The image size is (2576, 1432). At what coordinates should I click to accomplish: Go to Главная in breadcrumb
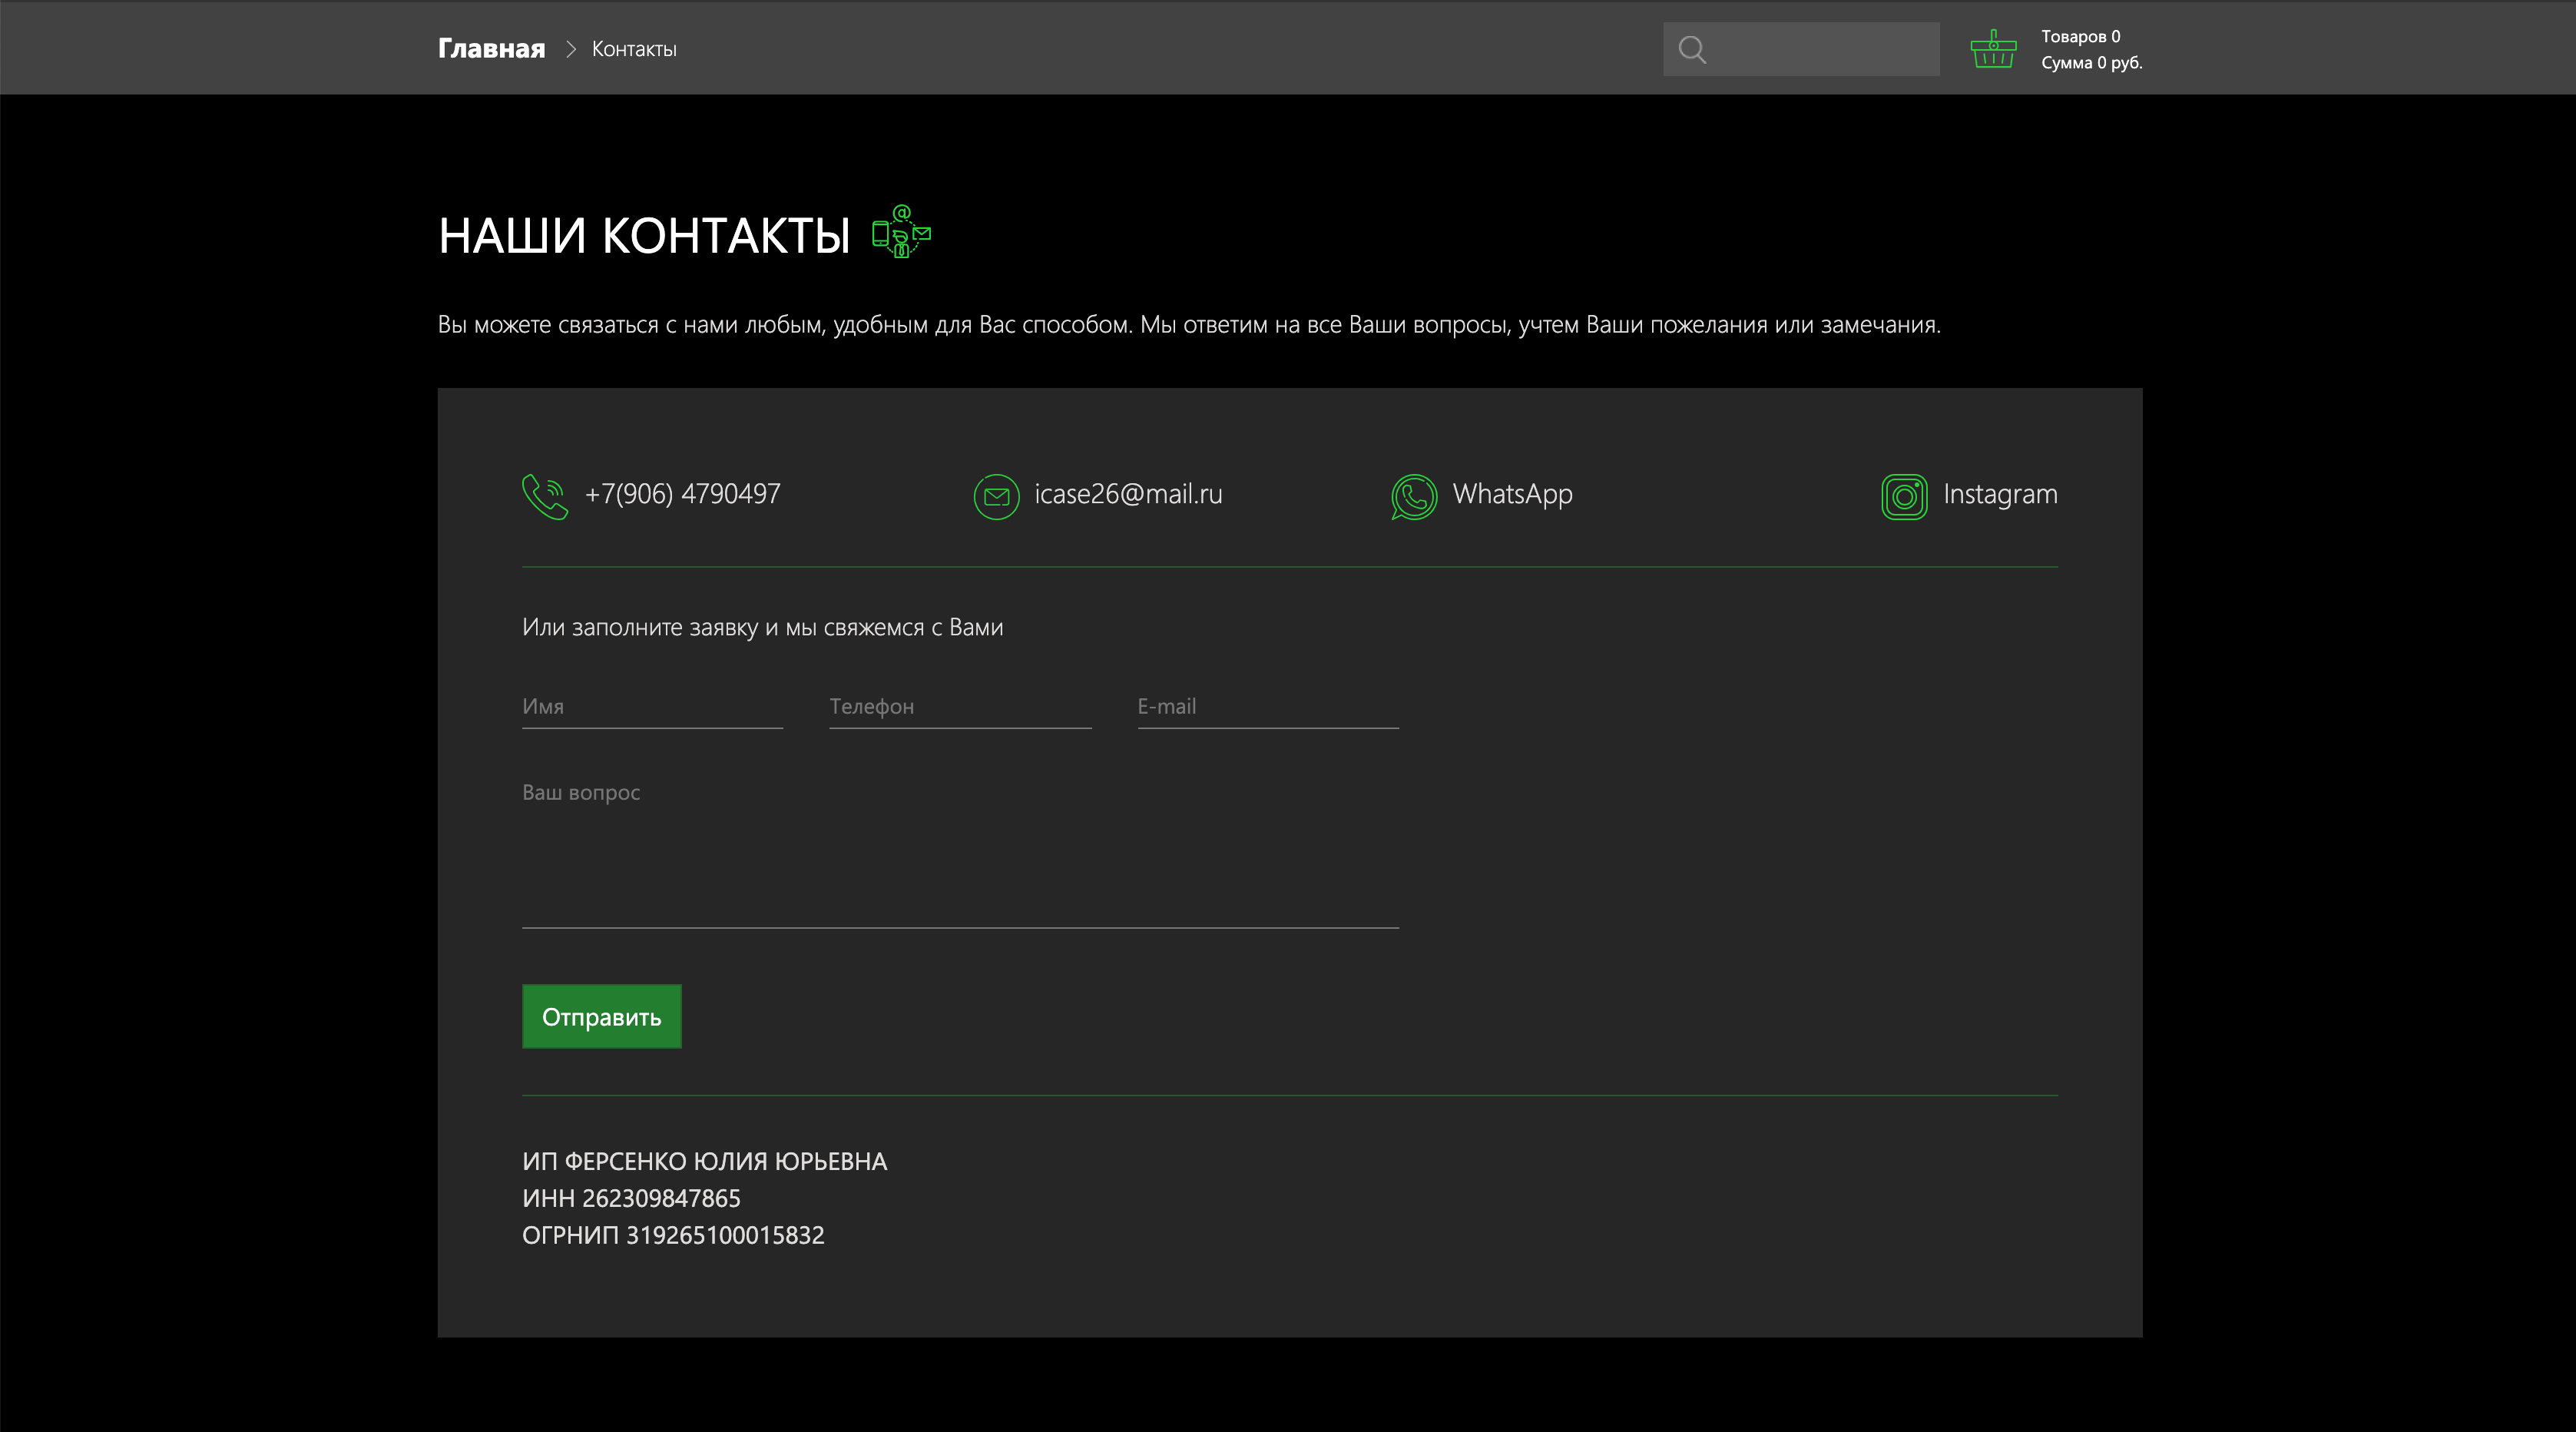[x=491, y=48]
